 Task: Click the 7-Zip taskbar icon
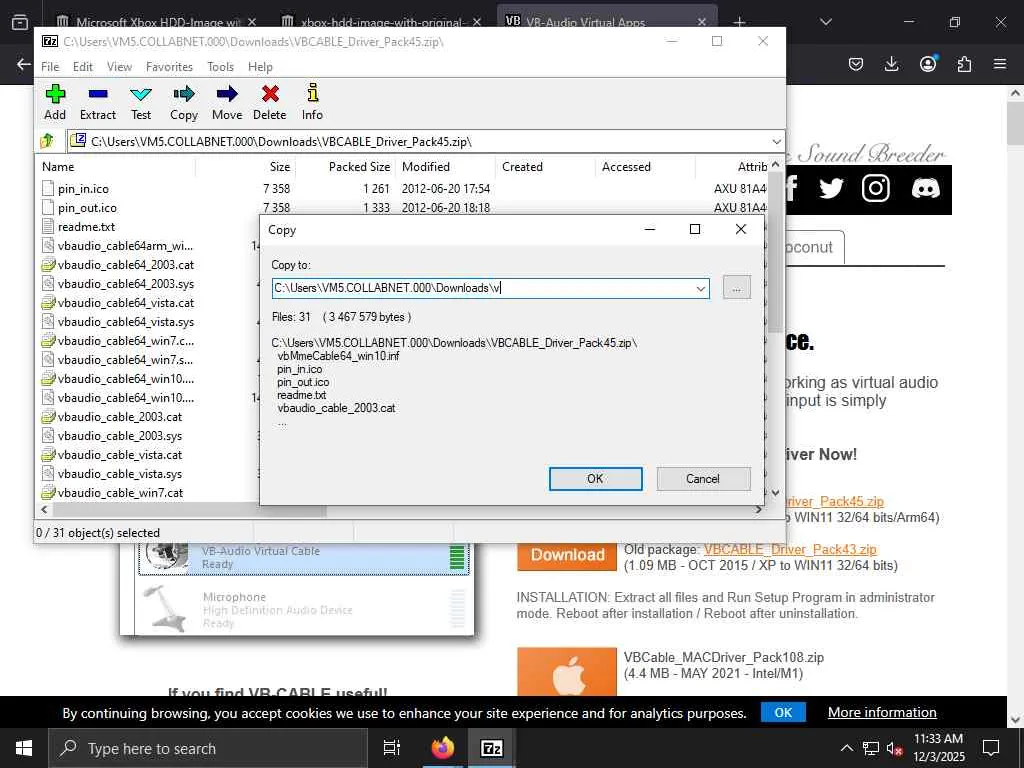[491, 748]
